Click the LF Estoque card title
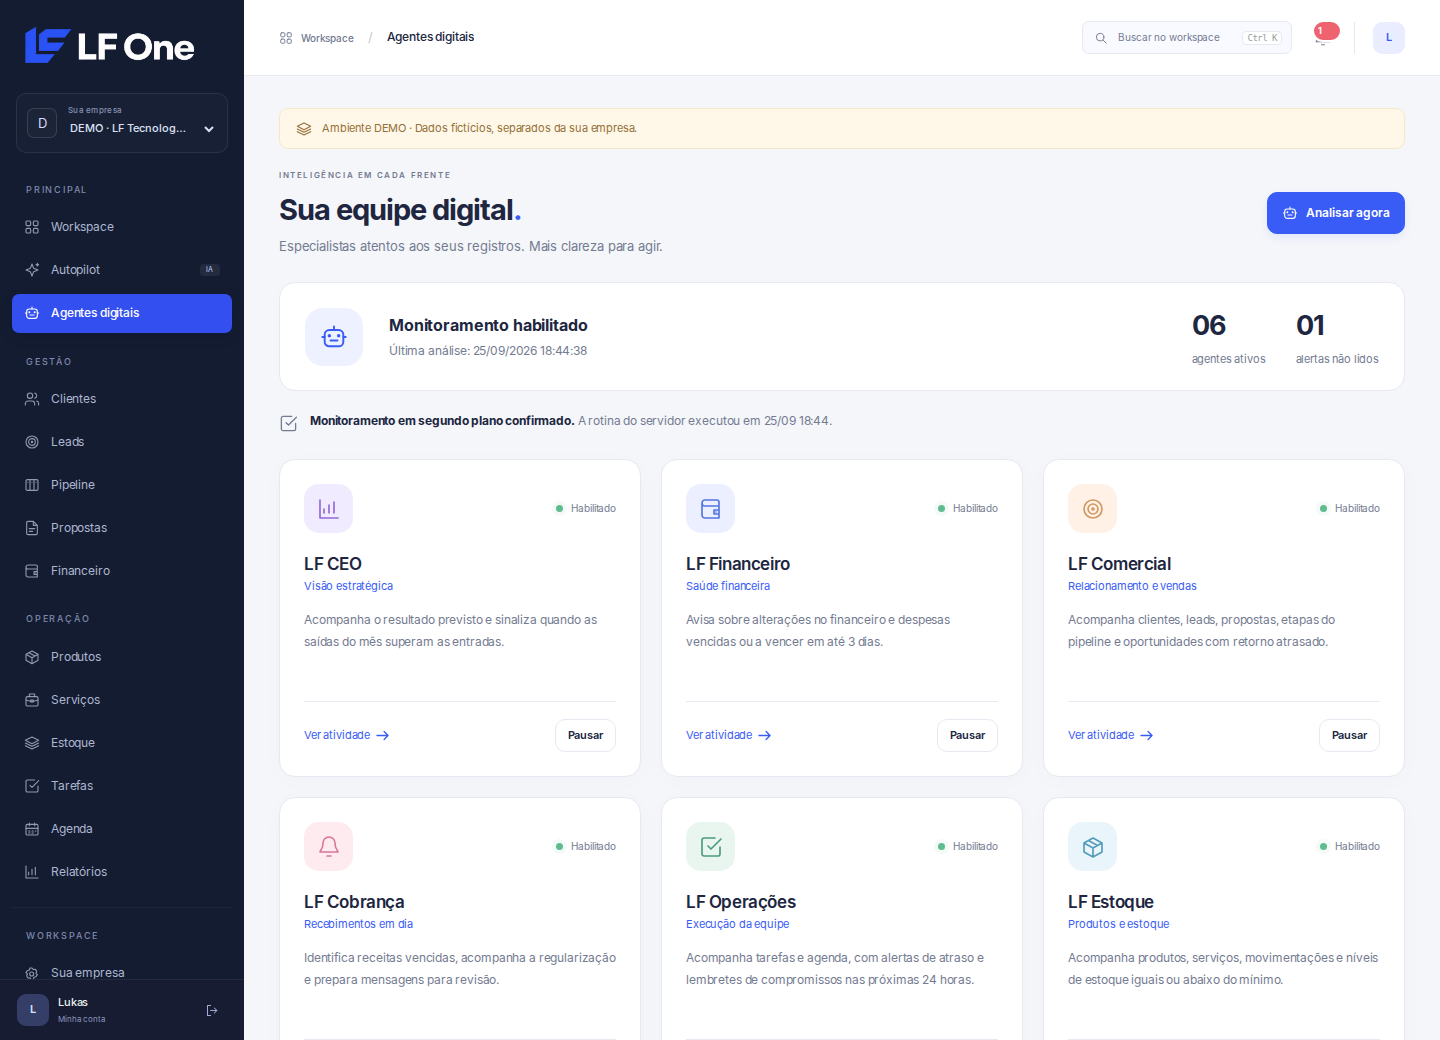This screenshot has height=1040, width=1440. [1110, 902]
